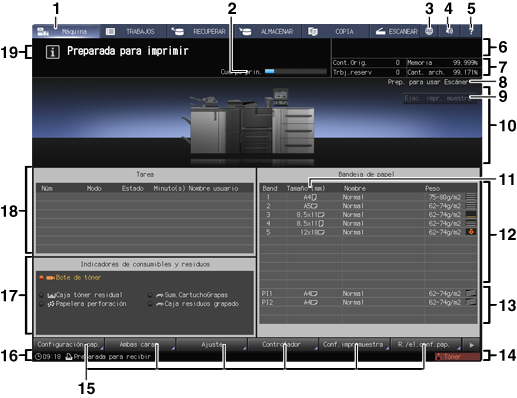Click the globe language icon
Screen dimensions: 517x398
pyautogui.click(x=429, y=31)
